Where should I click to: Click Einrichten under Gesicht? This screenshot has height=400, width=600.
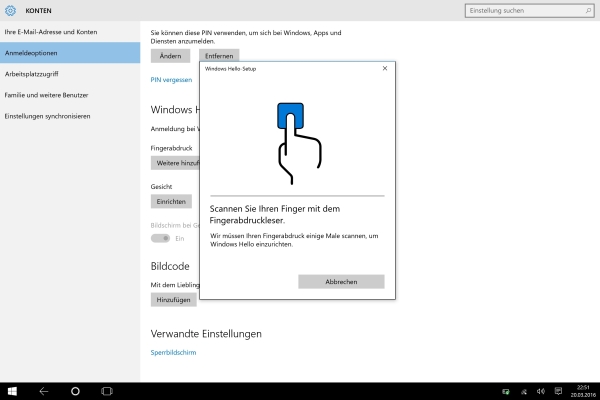point(171,201)
